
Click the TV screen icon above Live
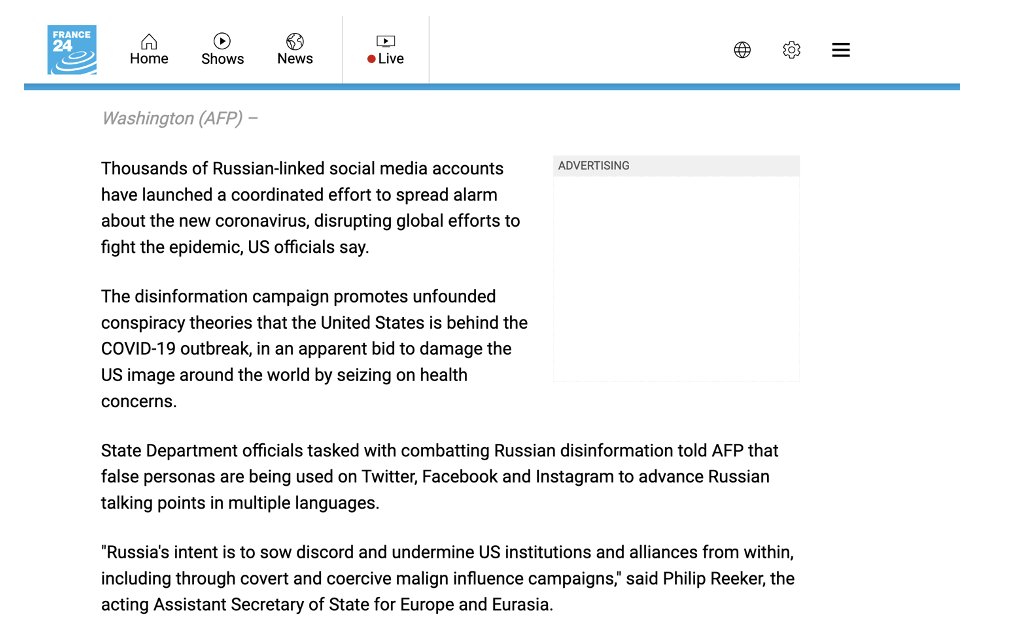tap(385, 41)
